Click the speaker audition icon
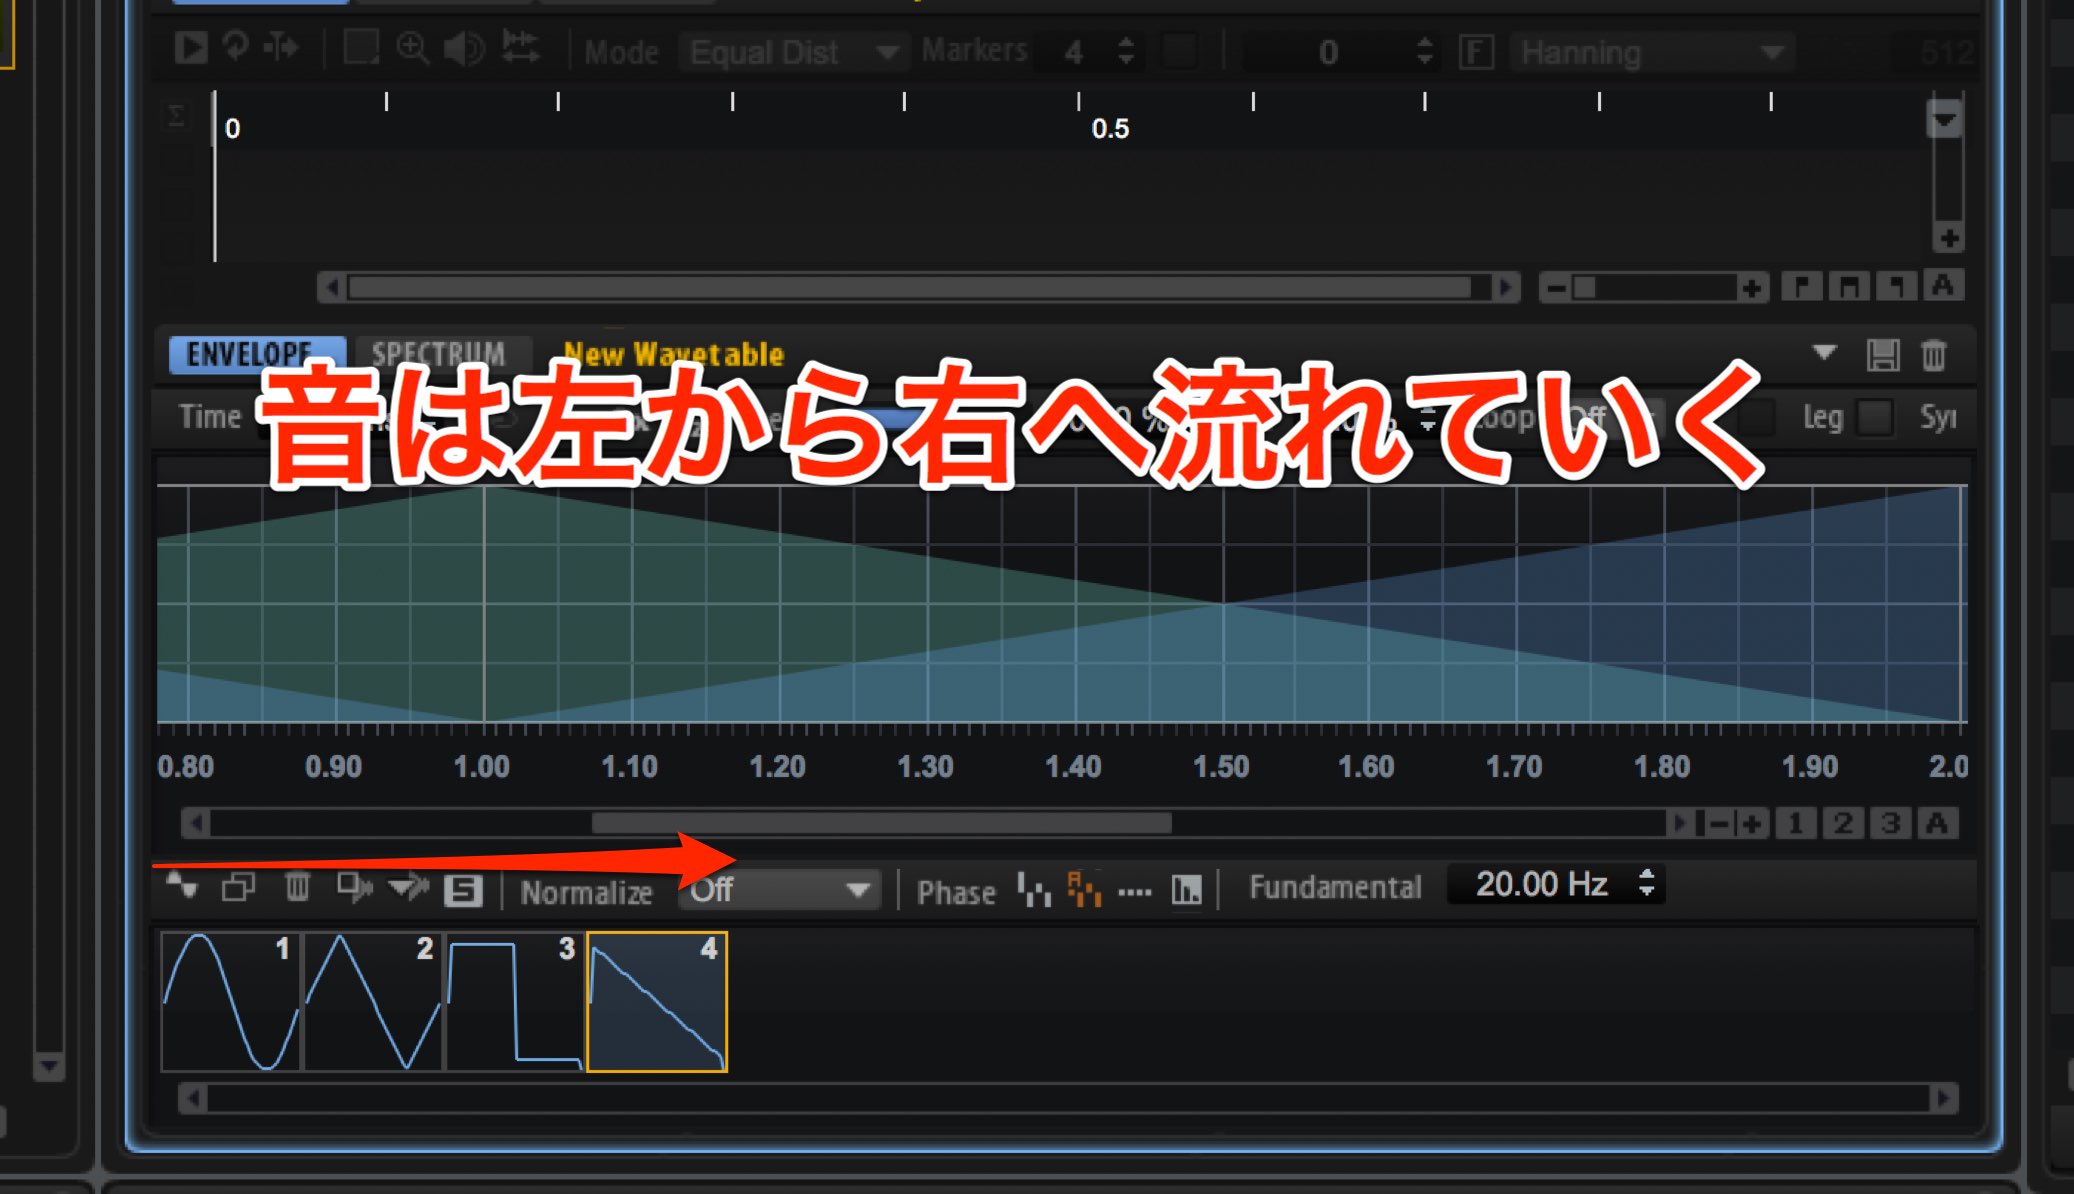This screenshot has width=2074, height=1194. (x=464, y=47)
